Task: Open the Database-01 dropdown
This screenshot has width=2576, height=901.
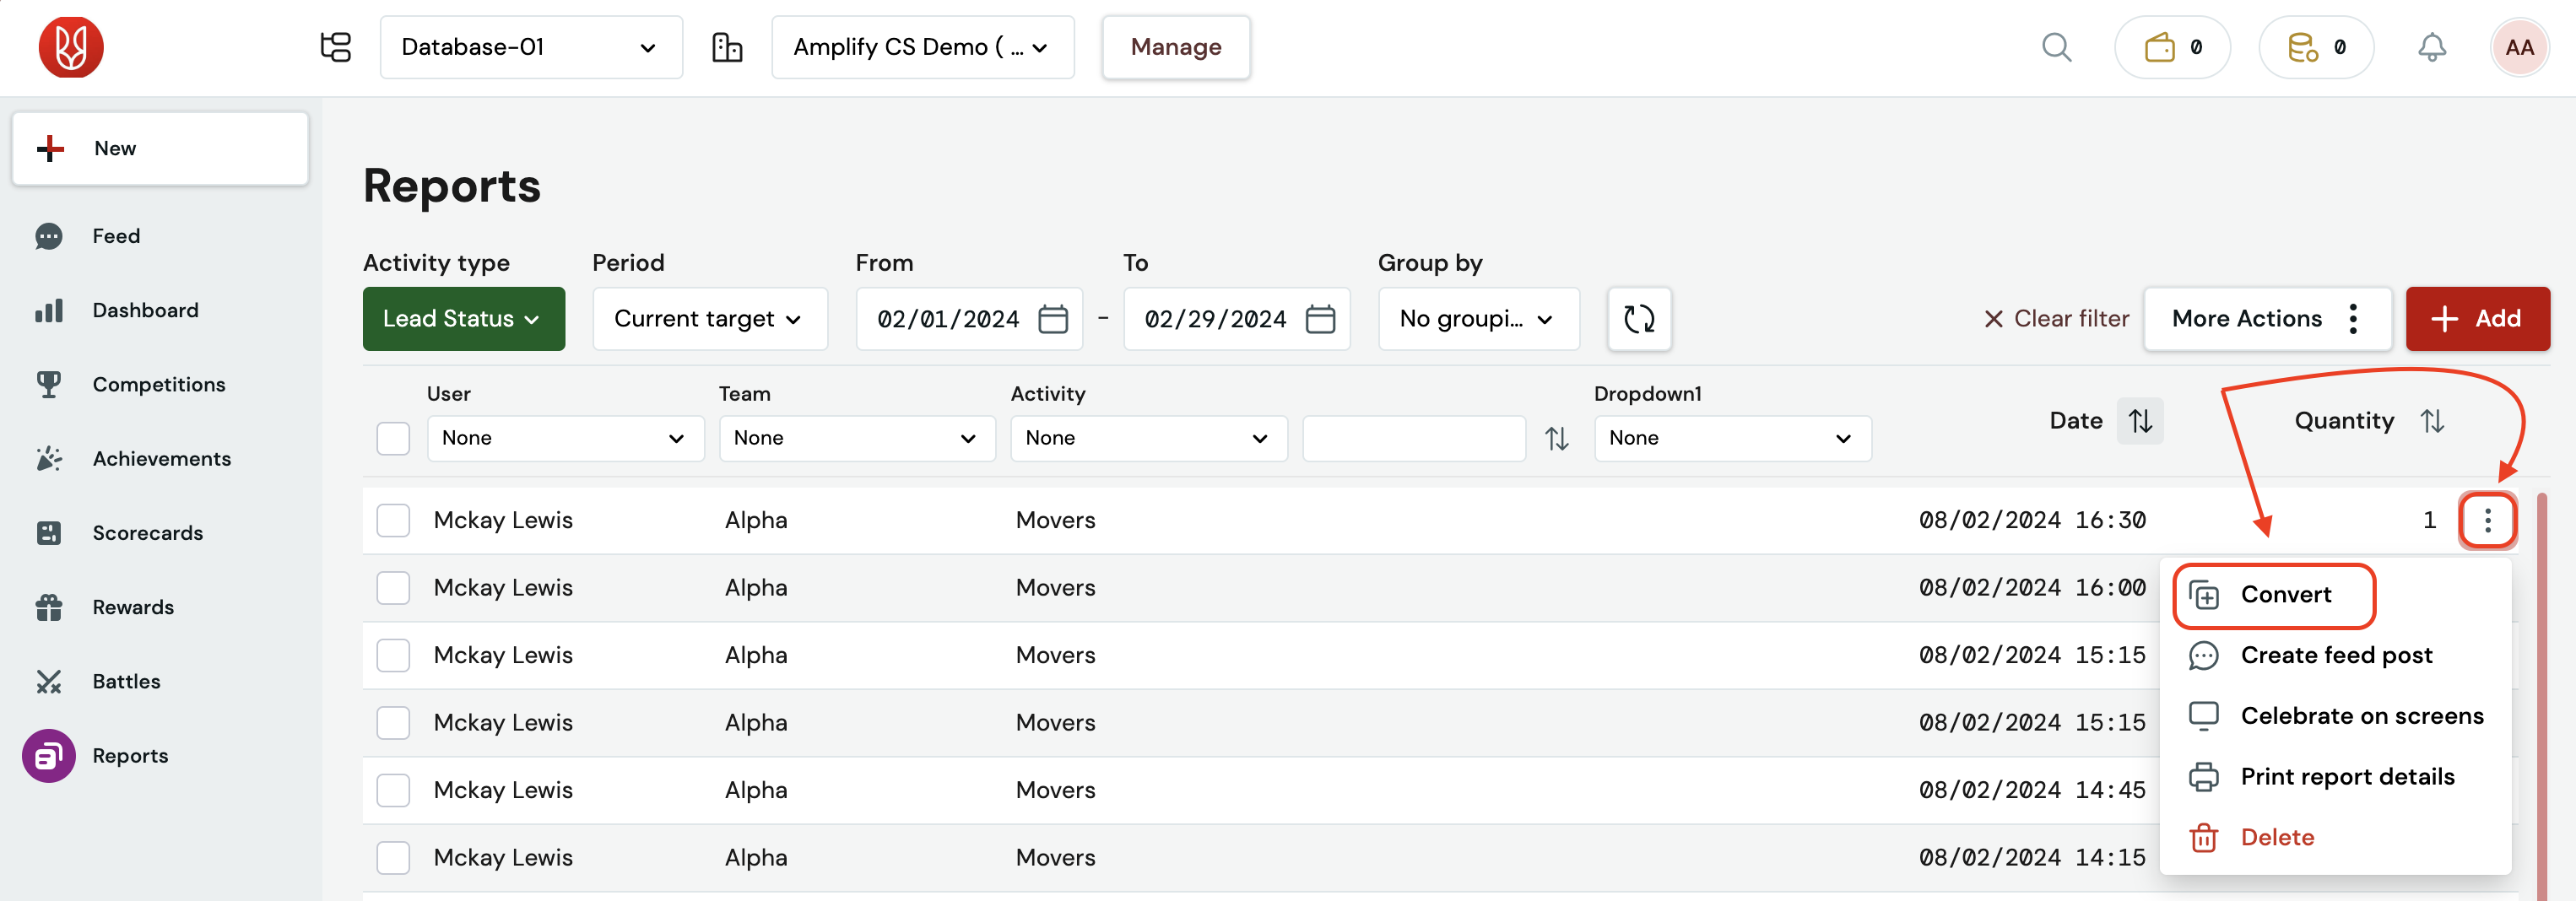Action: tap(531, 47)
